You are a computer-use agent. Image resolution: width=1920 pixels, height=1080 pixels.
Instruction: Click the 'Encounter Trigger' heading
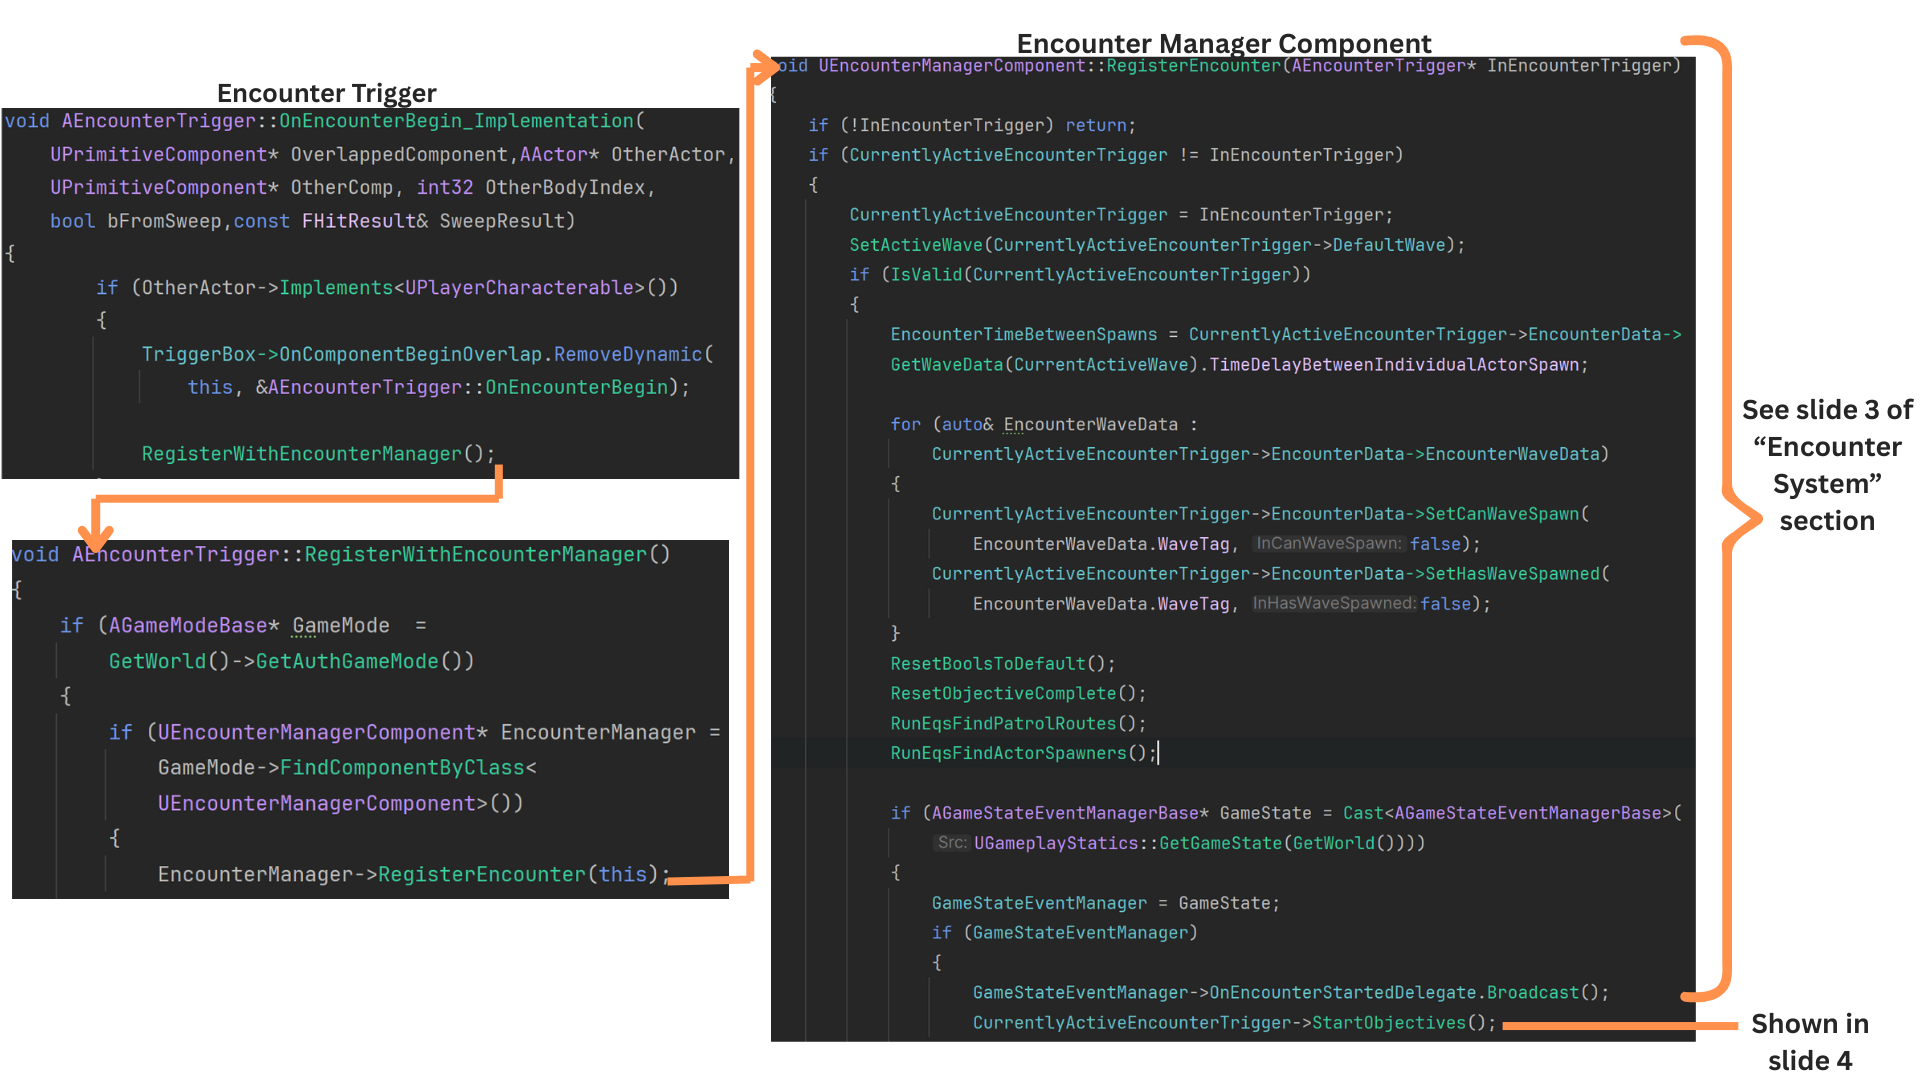(x=326, y=93)
